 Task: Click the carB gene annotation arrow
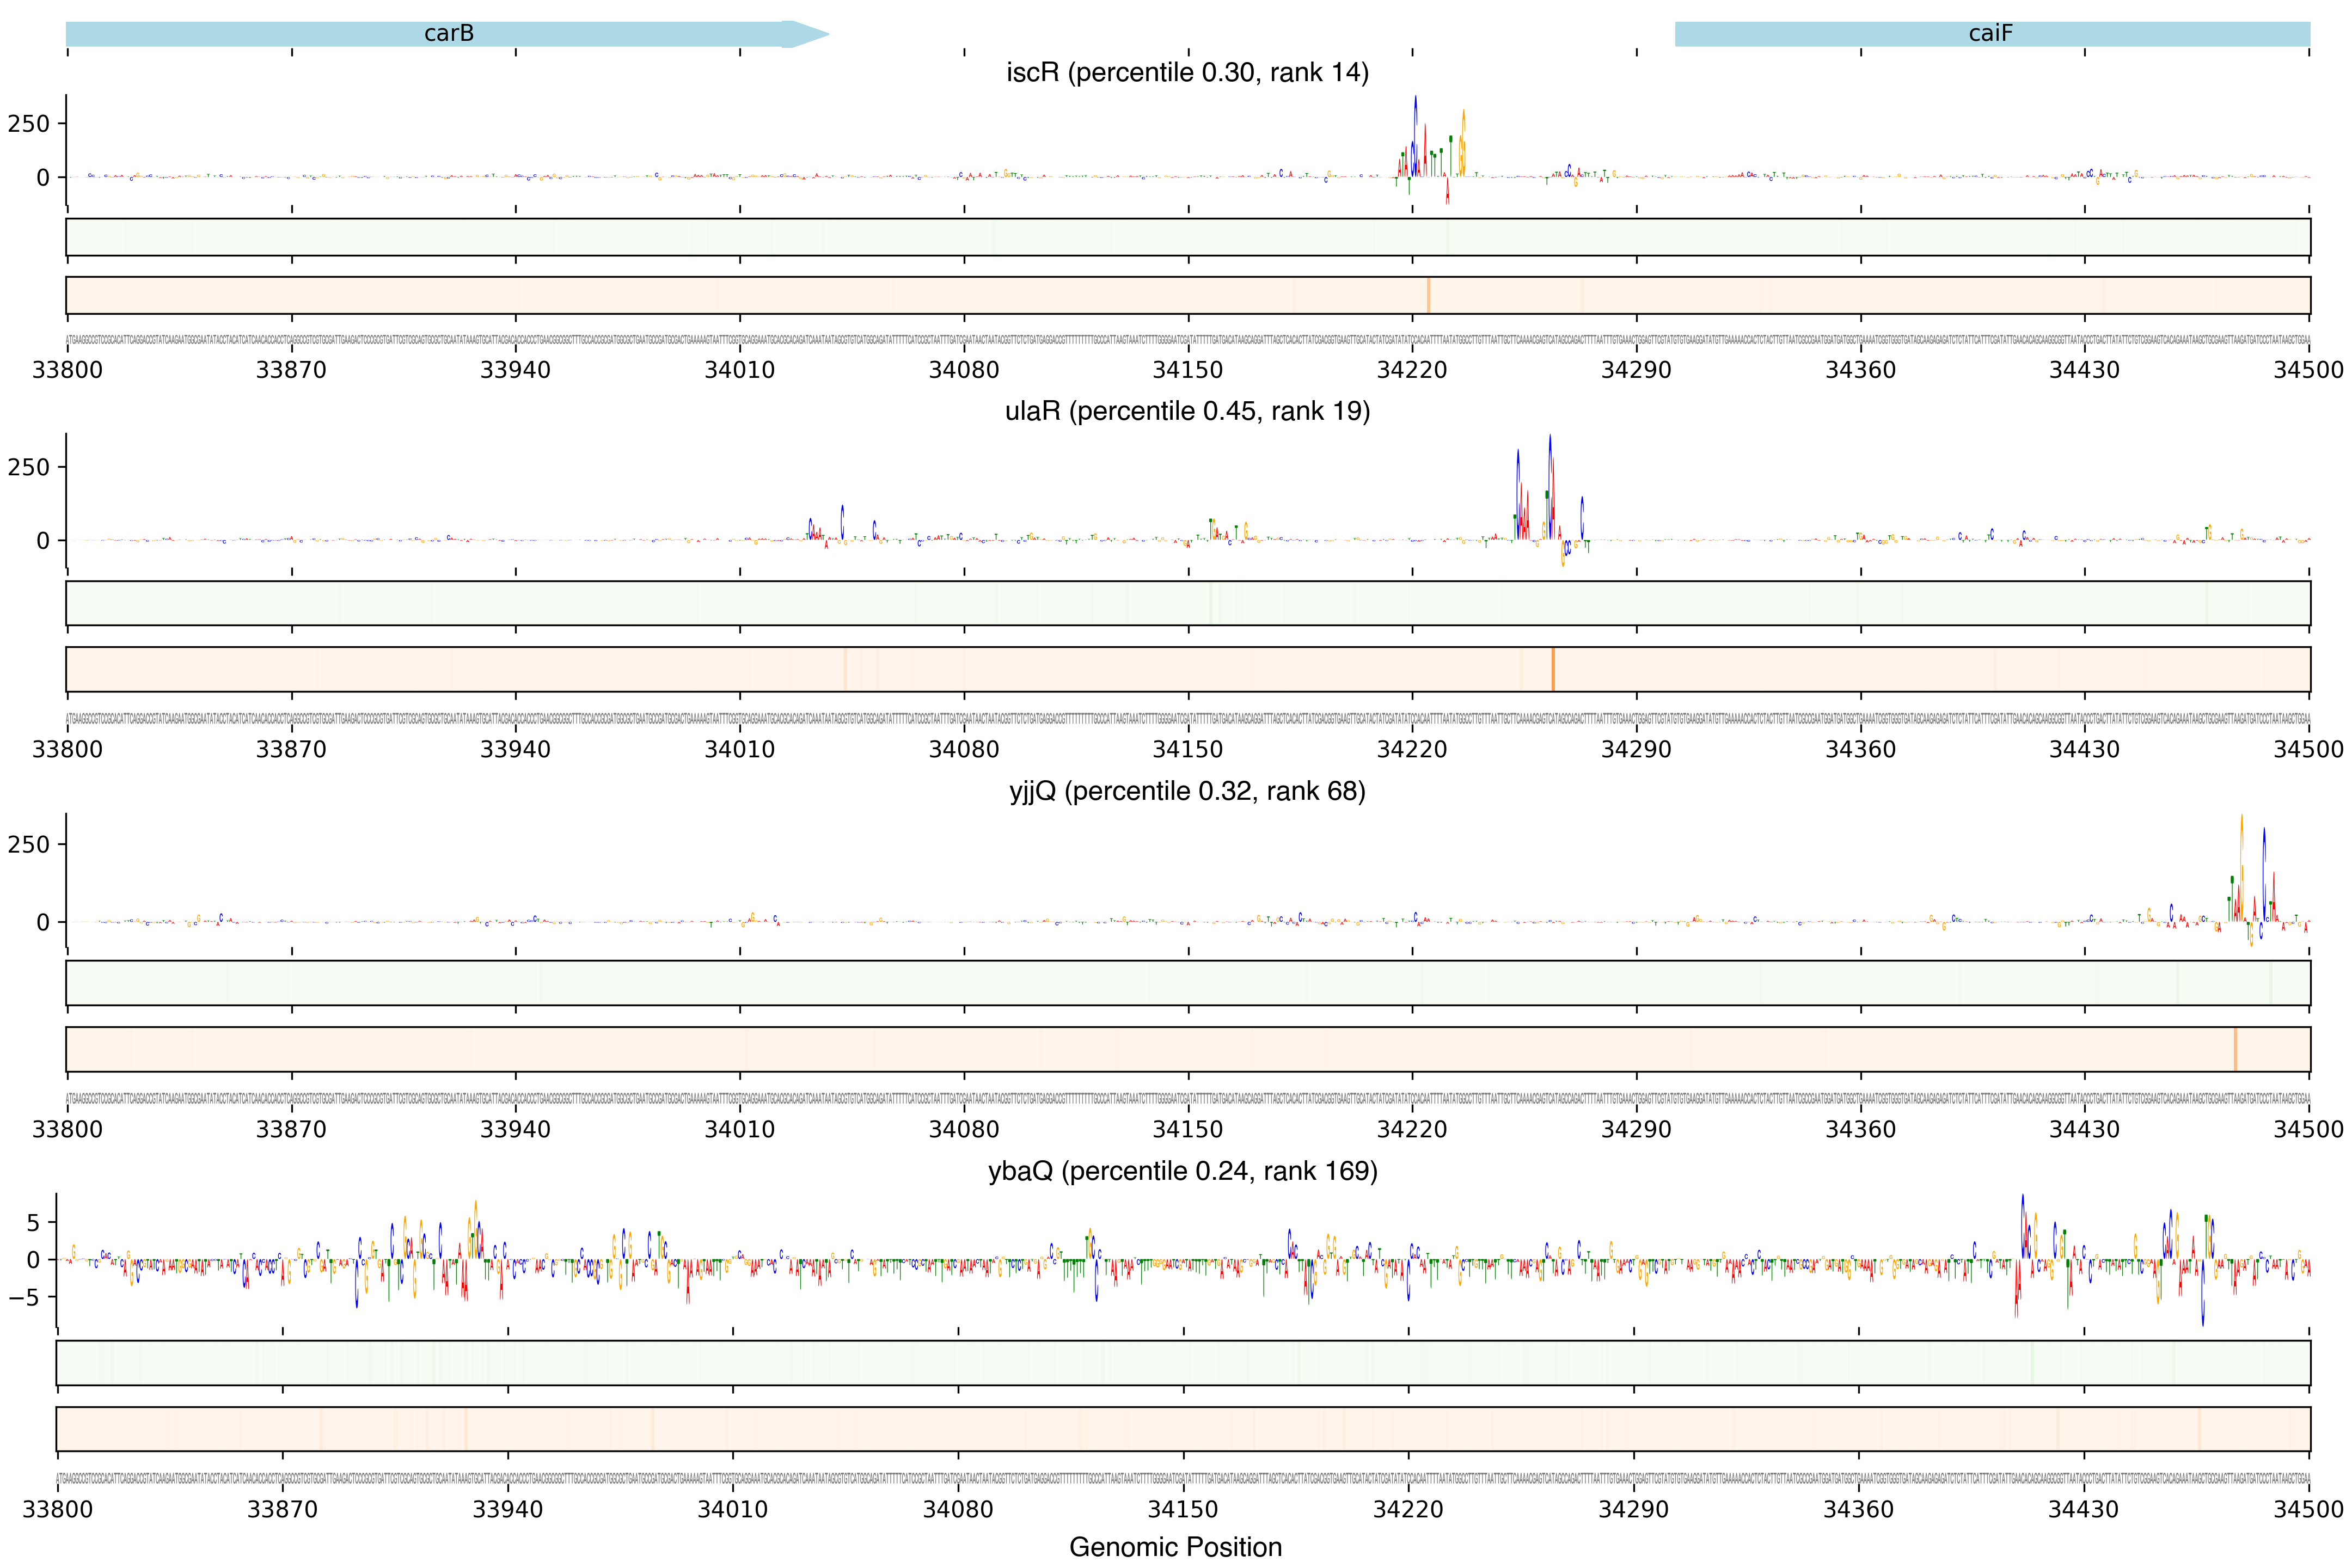tap(447, 34)
